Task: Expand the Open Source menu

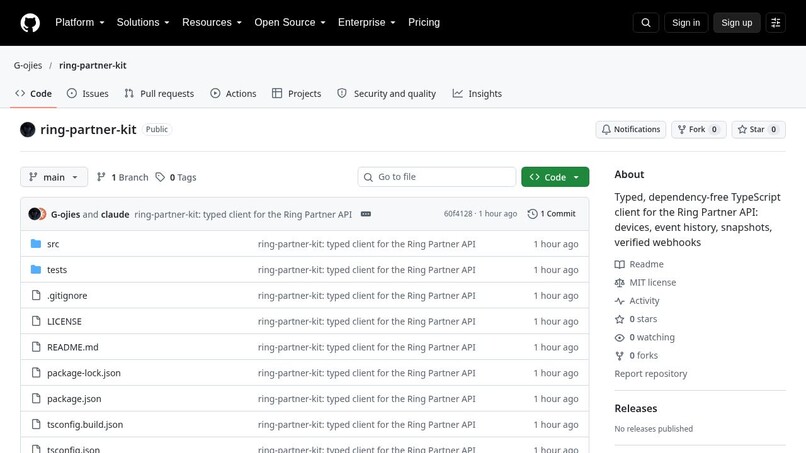Action: (290, 23)
